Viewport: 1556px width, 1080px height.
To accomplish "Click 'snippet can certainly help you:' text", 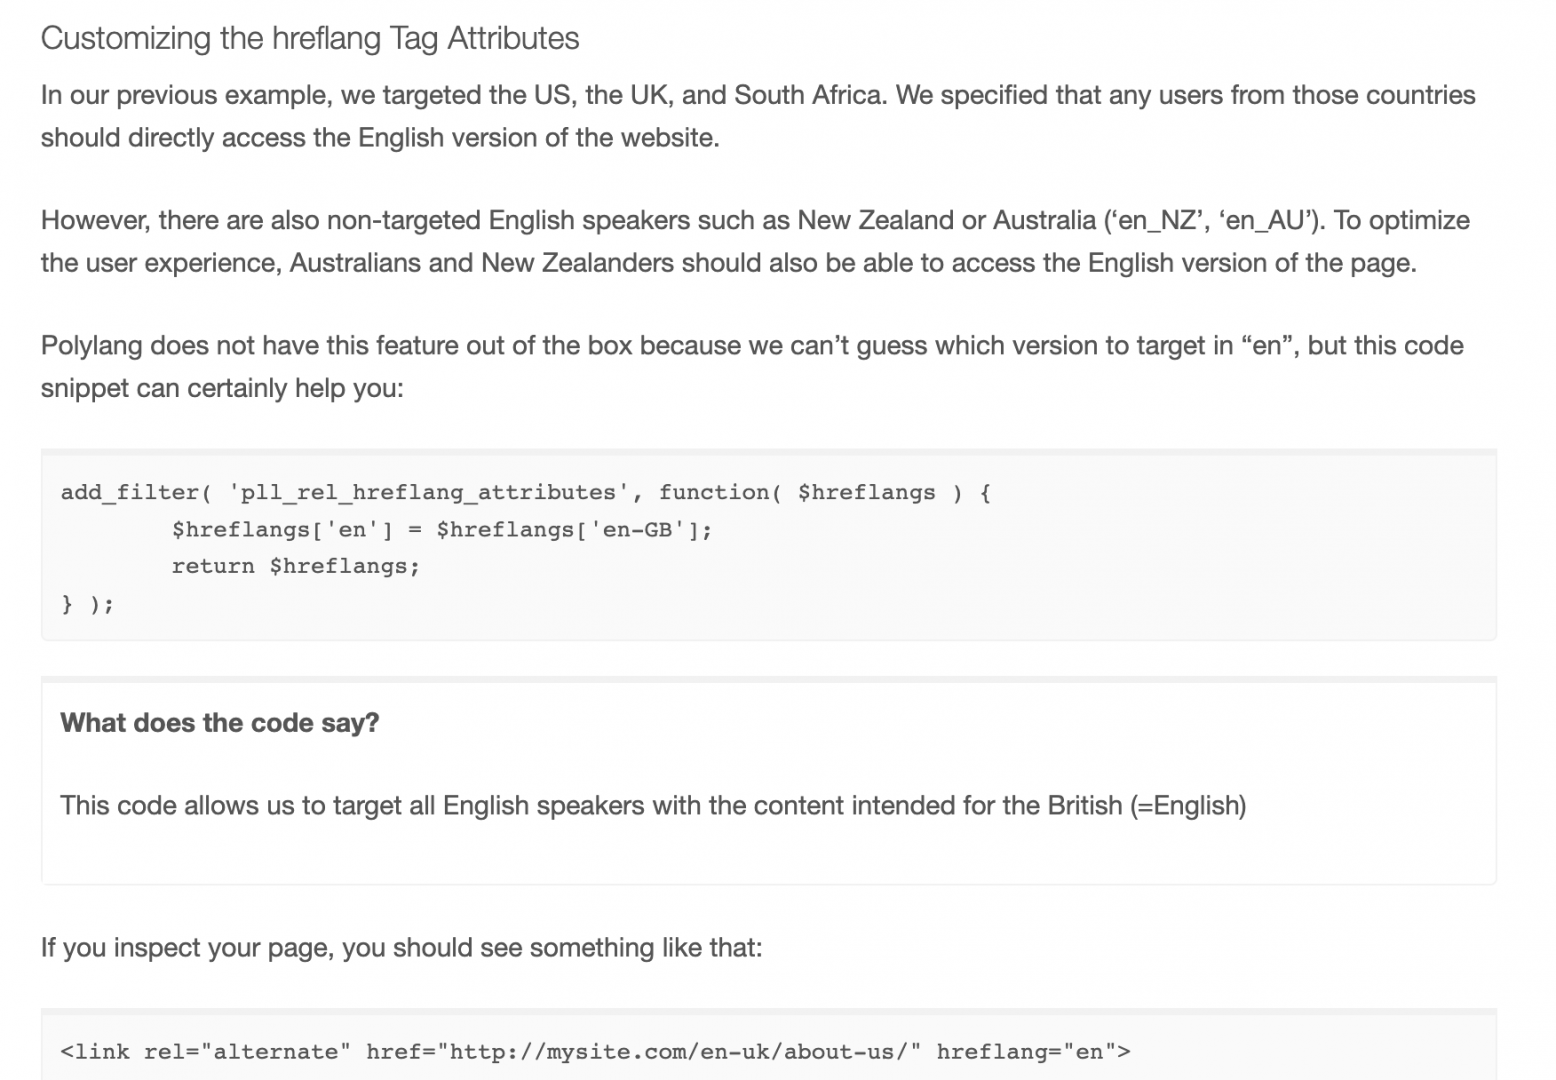I will tap(222, 388).
